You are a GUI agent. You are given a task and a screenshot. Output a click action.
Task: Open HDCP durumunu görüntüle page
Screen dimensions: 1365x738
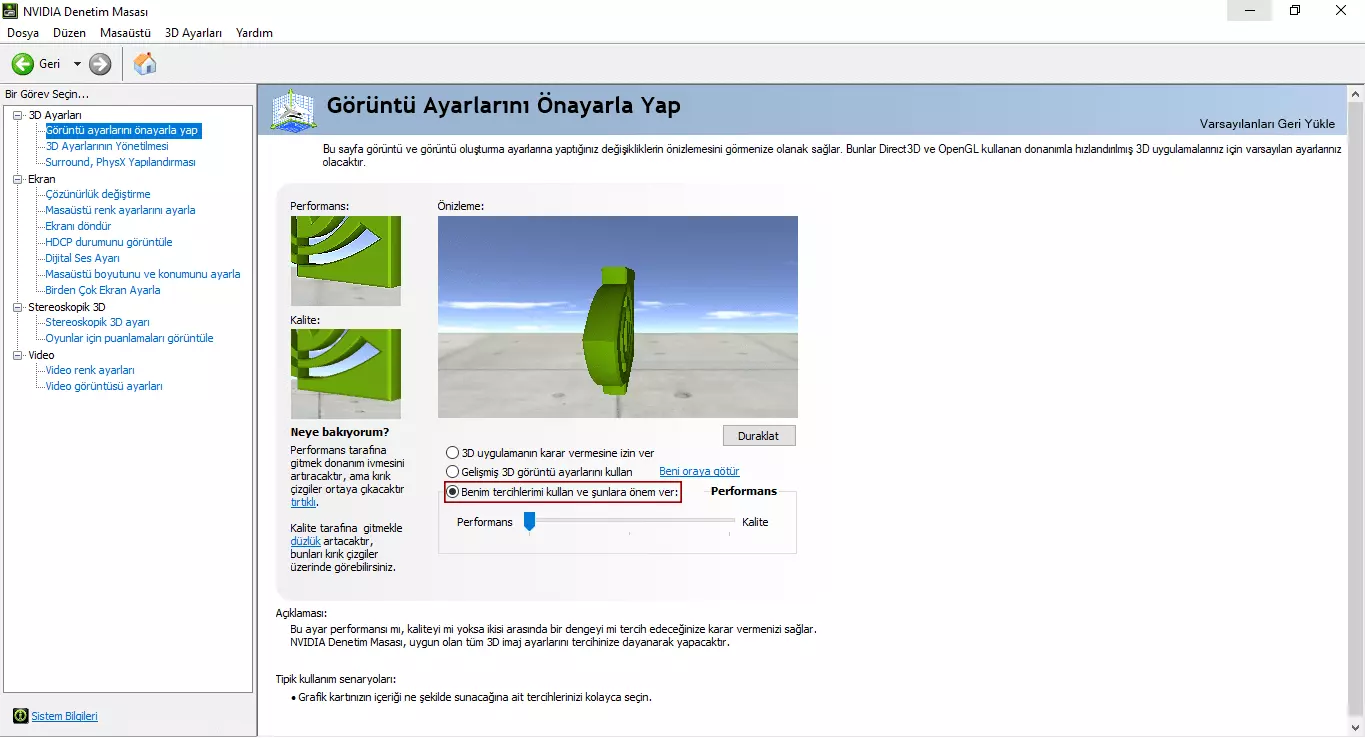point(109,242)
